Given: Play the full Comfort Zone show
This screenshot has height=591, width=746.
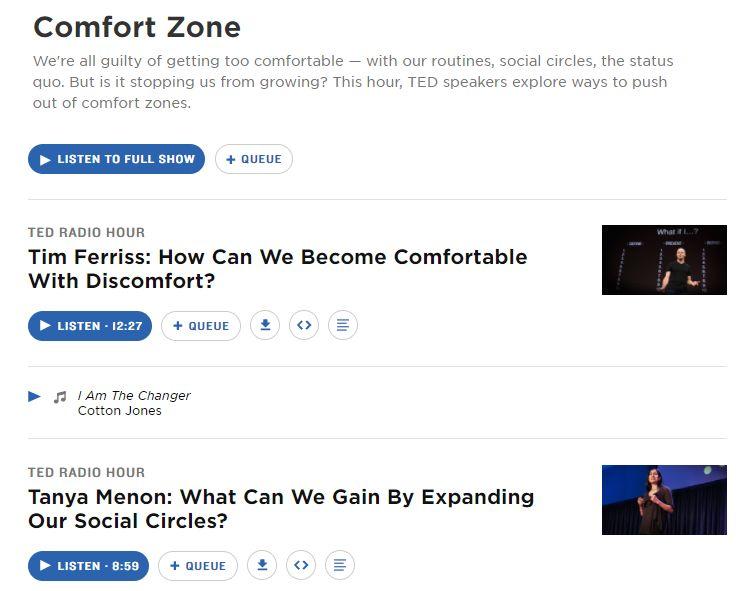Looking at the screenshot, I should [117, 159].
